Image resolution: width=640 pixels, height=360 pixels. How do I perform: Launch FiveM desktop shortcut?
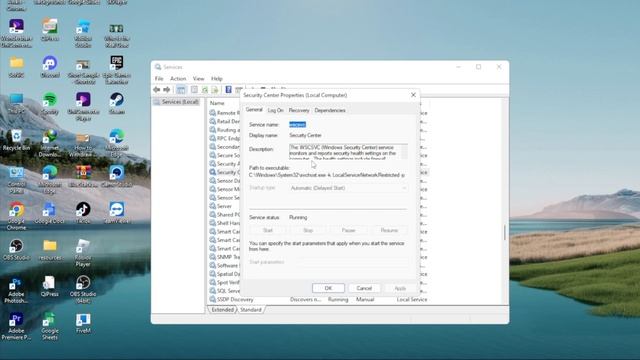coord(83,323)
